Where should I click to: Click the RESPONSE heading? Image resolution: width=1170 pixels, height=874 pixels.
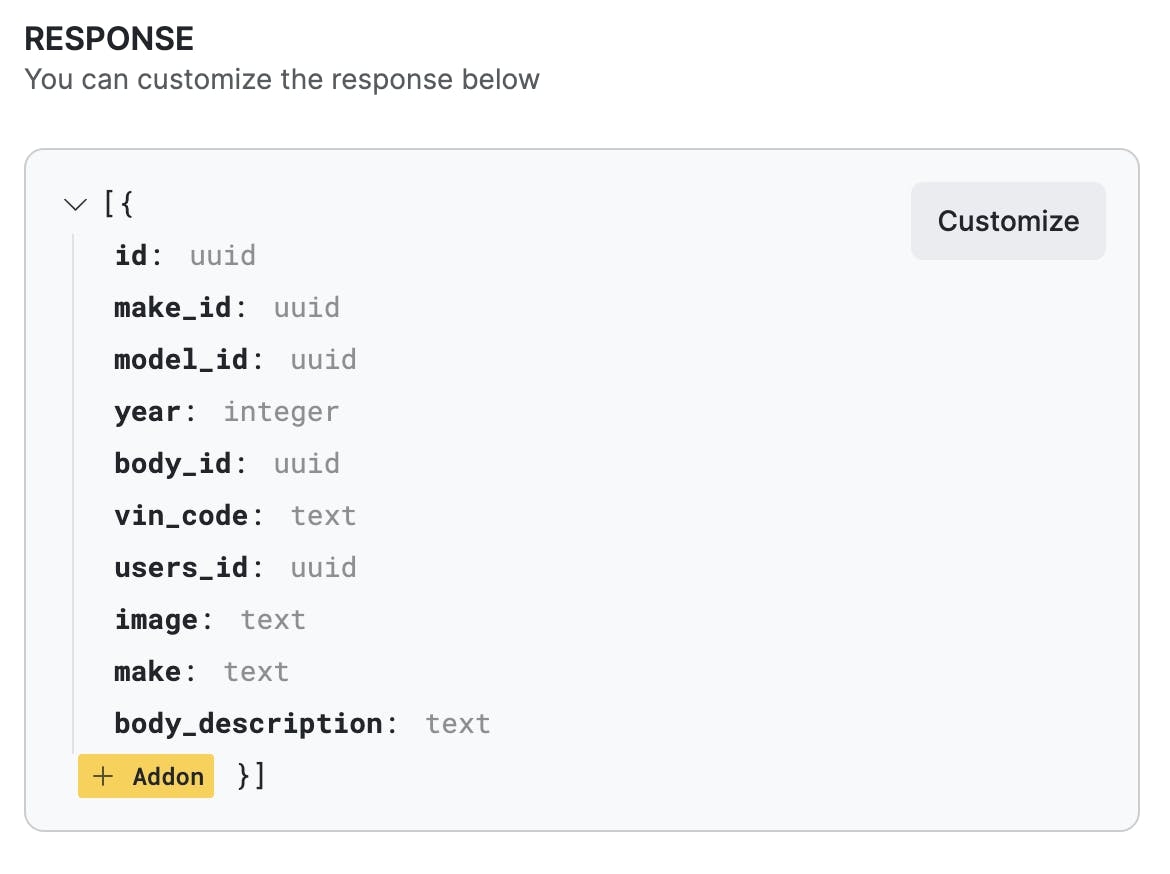109,39
